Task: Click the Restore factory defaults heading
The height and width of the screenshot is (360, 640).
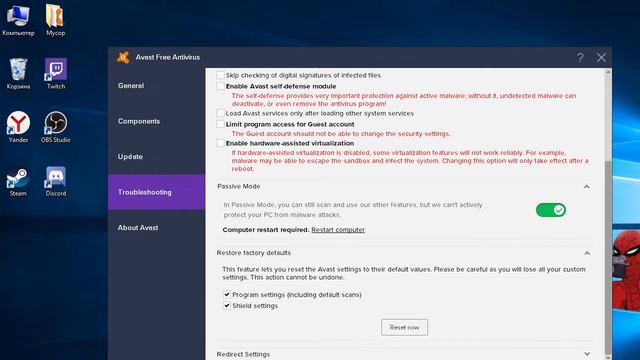Action: (253, 253)
